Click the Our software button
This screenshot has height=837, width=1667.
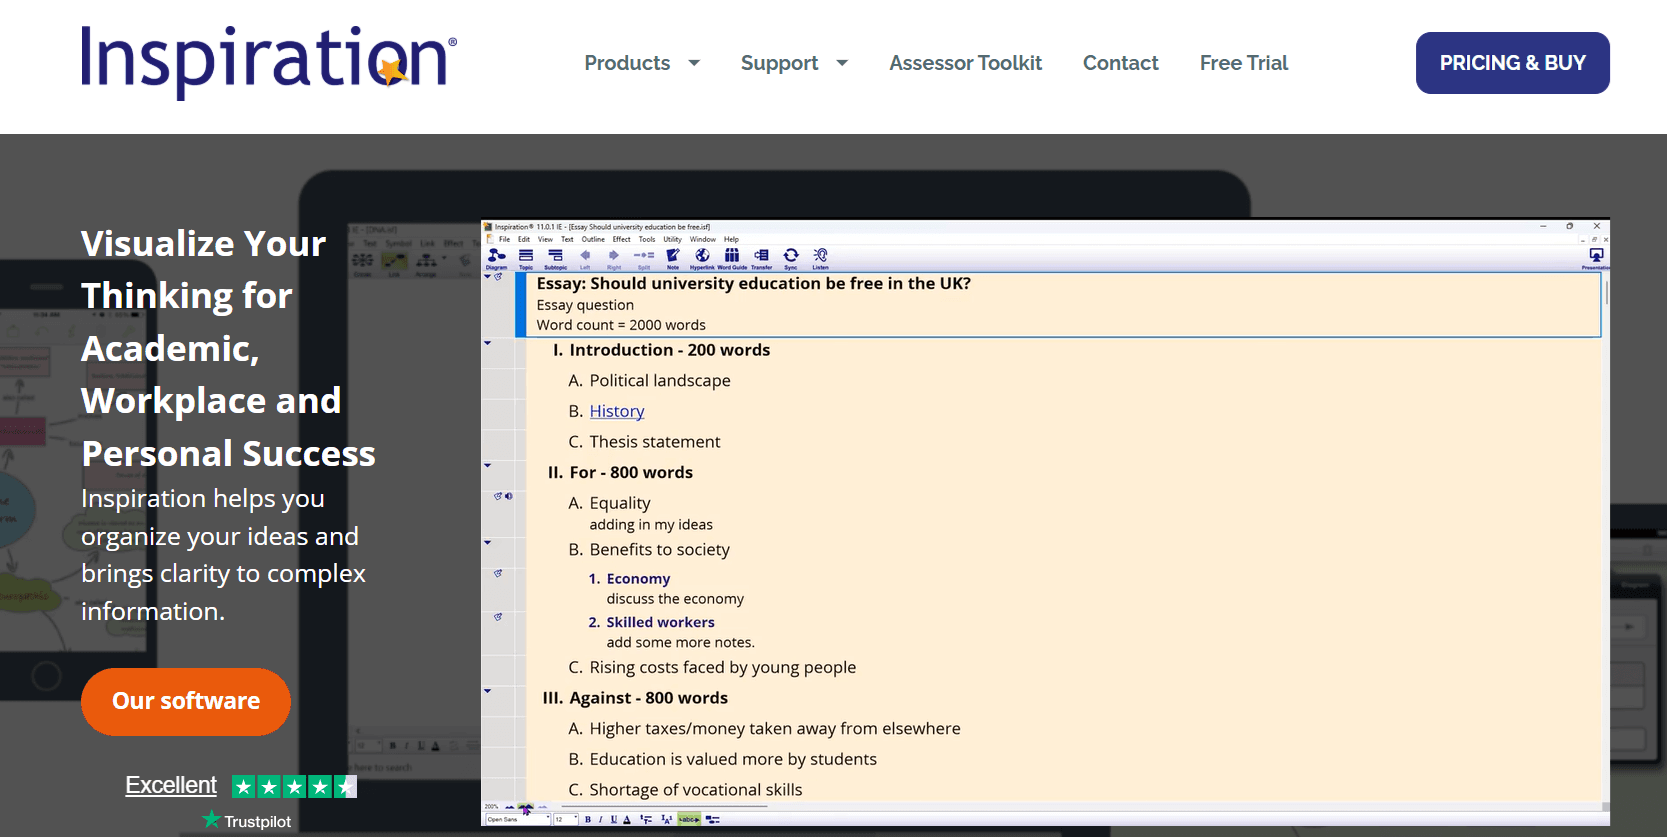[186, 701]
